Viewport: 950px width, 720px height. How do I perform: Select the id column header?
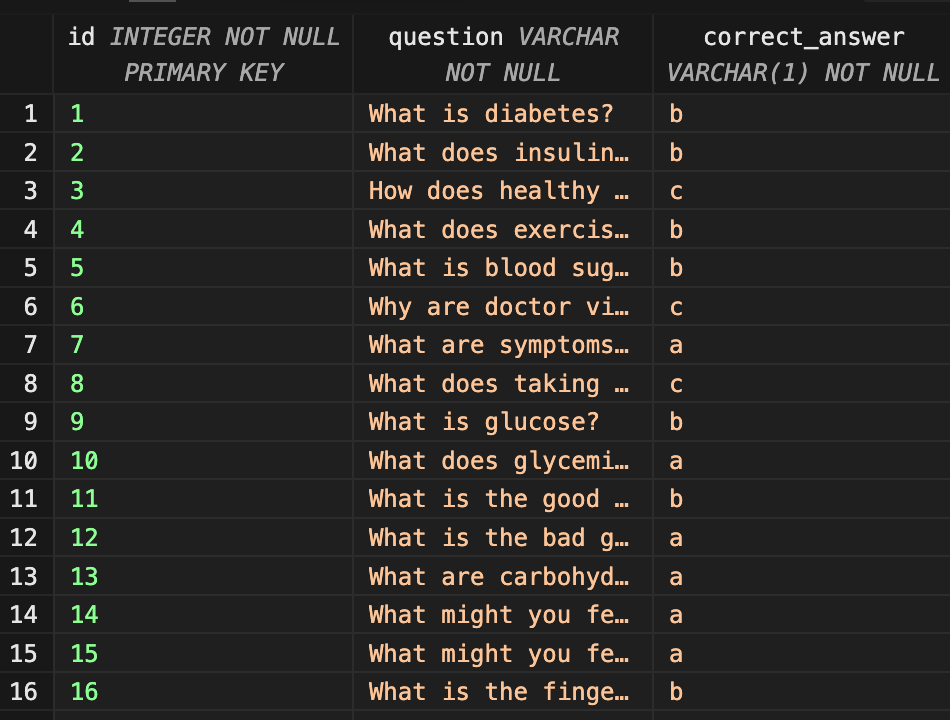pyautogui.click(x=204, y=55)
